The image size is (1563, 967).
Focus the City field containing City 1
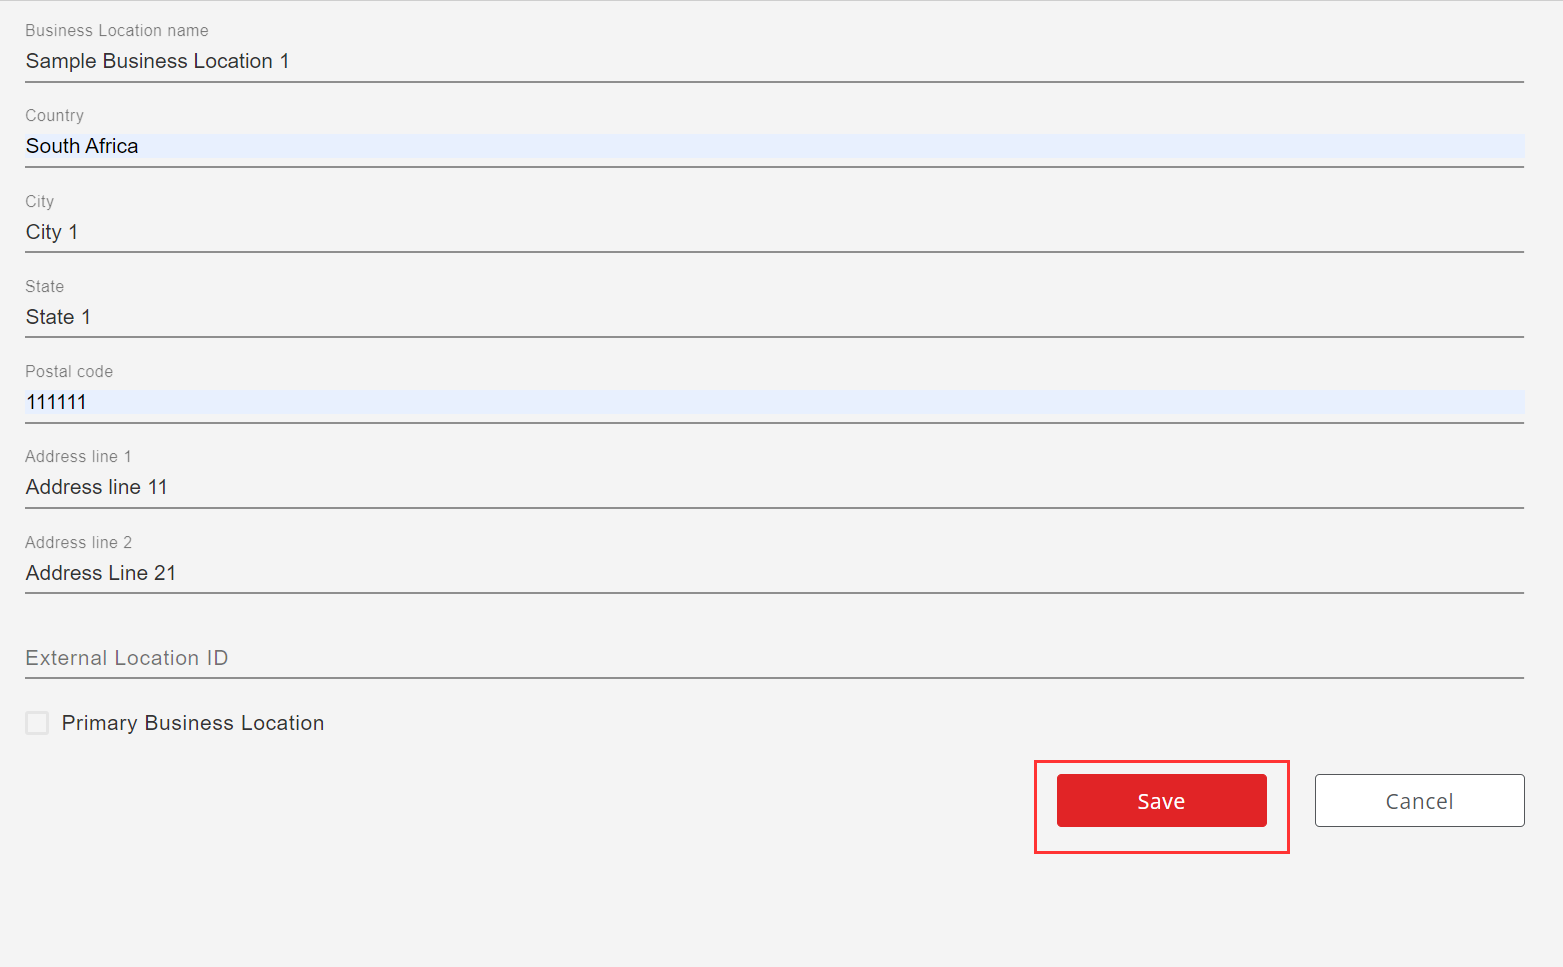click(x=774, y=232)
